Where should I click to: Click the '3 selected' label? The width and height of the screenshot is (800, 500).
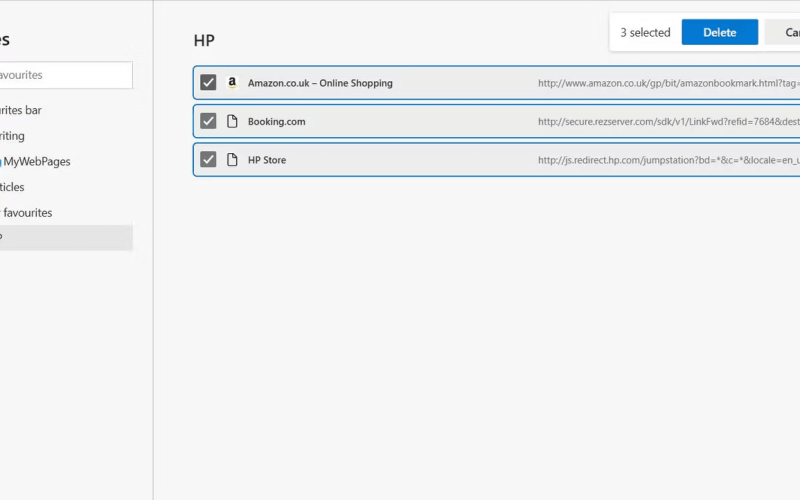(x=645, y=33)
